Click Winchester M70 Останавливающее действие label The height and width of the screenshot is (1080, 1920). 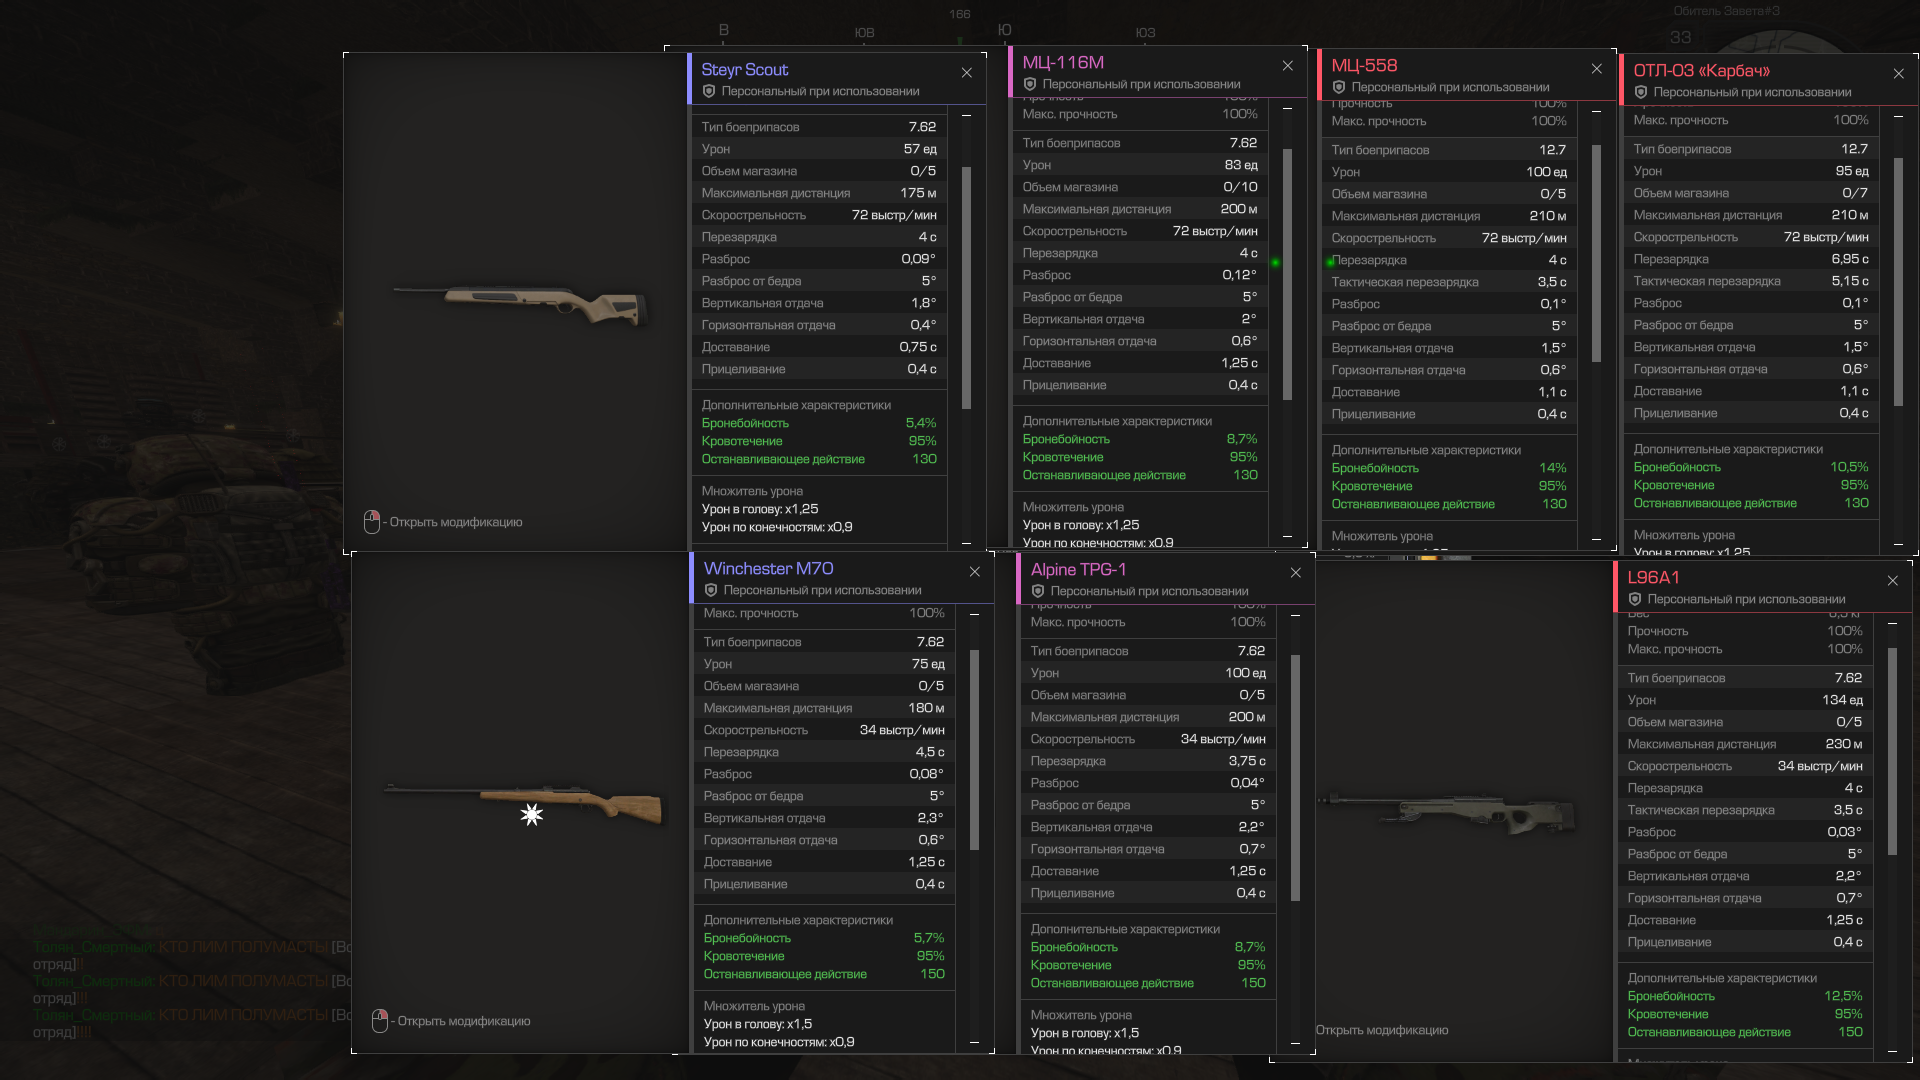[x=785, y=974]
